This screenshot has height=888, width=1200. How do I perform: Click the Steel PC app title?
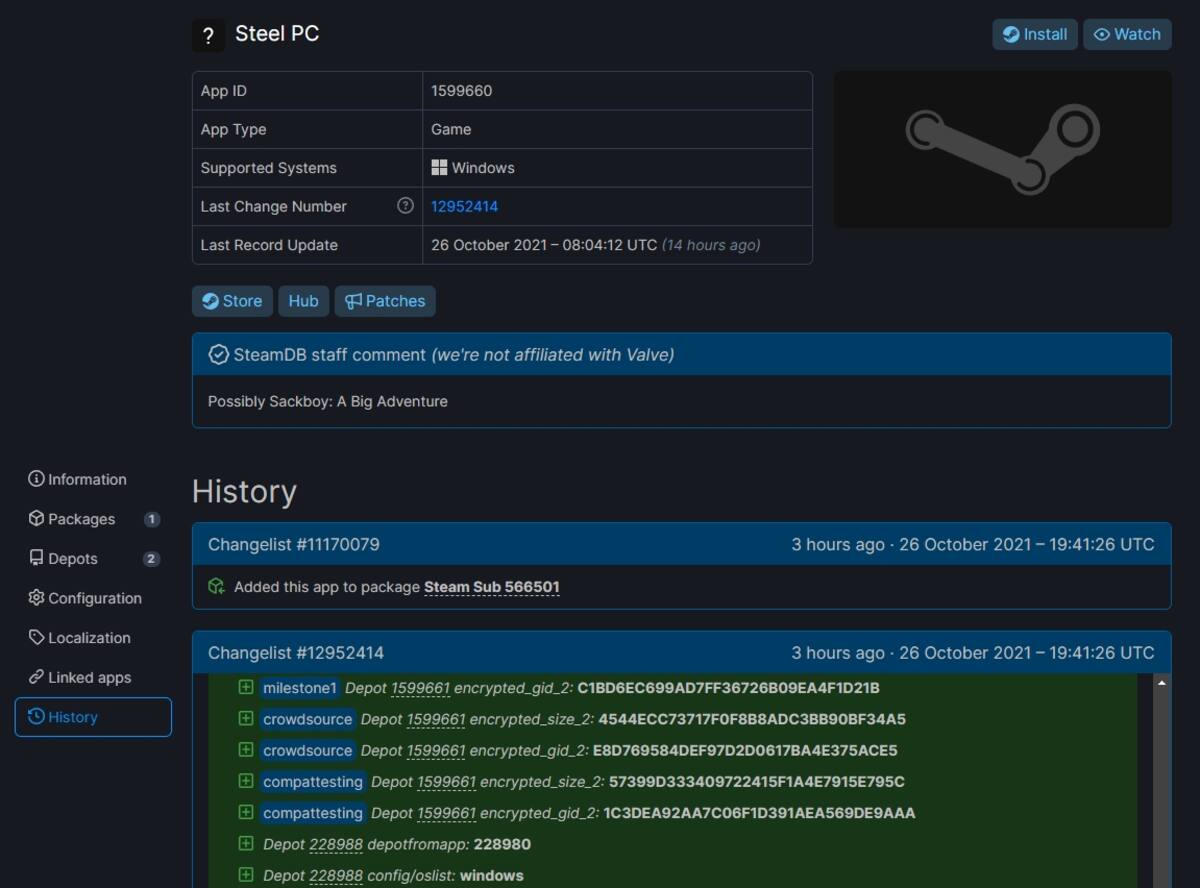pyautogui.click(x=277, y=34)
